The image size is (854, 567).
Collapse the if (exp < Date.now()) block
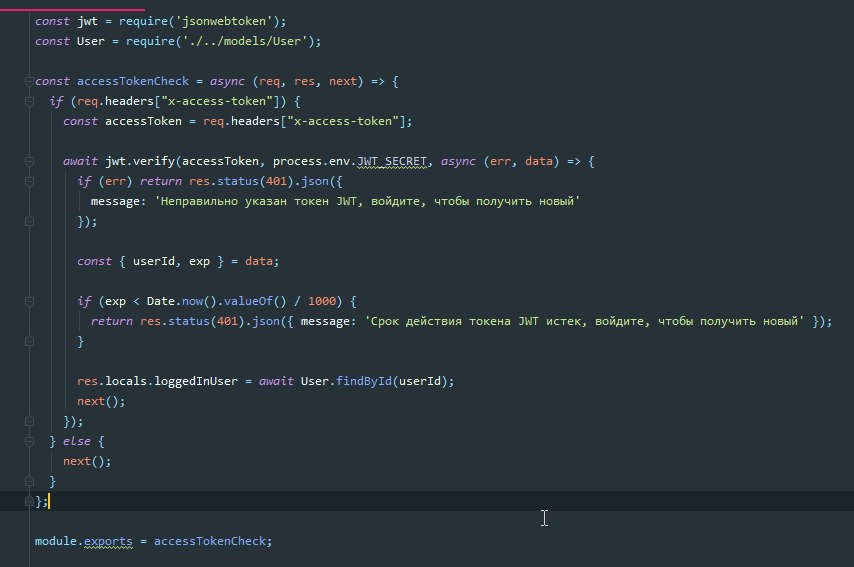click(x=29, y=301)
